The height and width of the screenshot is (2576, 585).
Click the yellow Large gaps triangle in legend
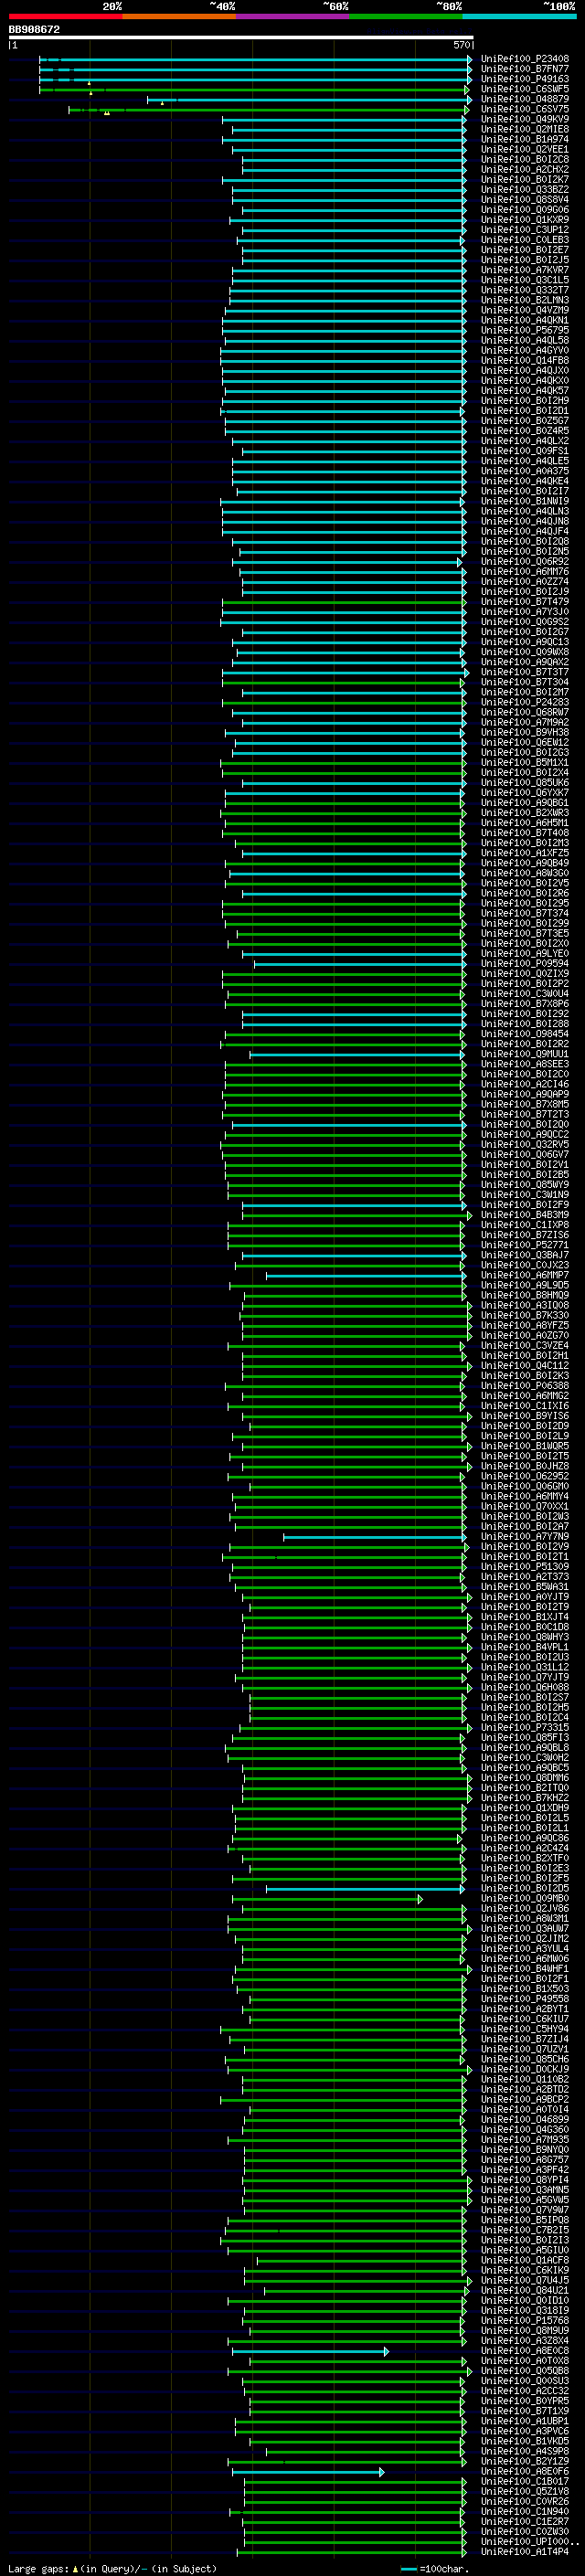coord(75,2568)
